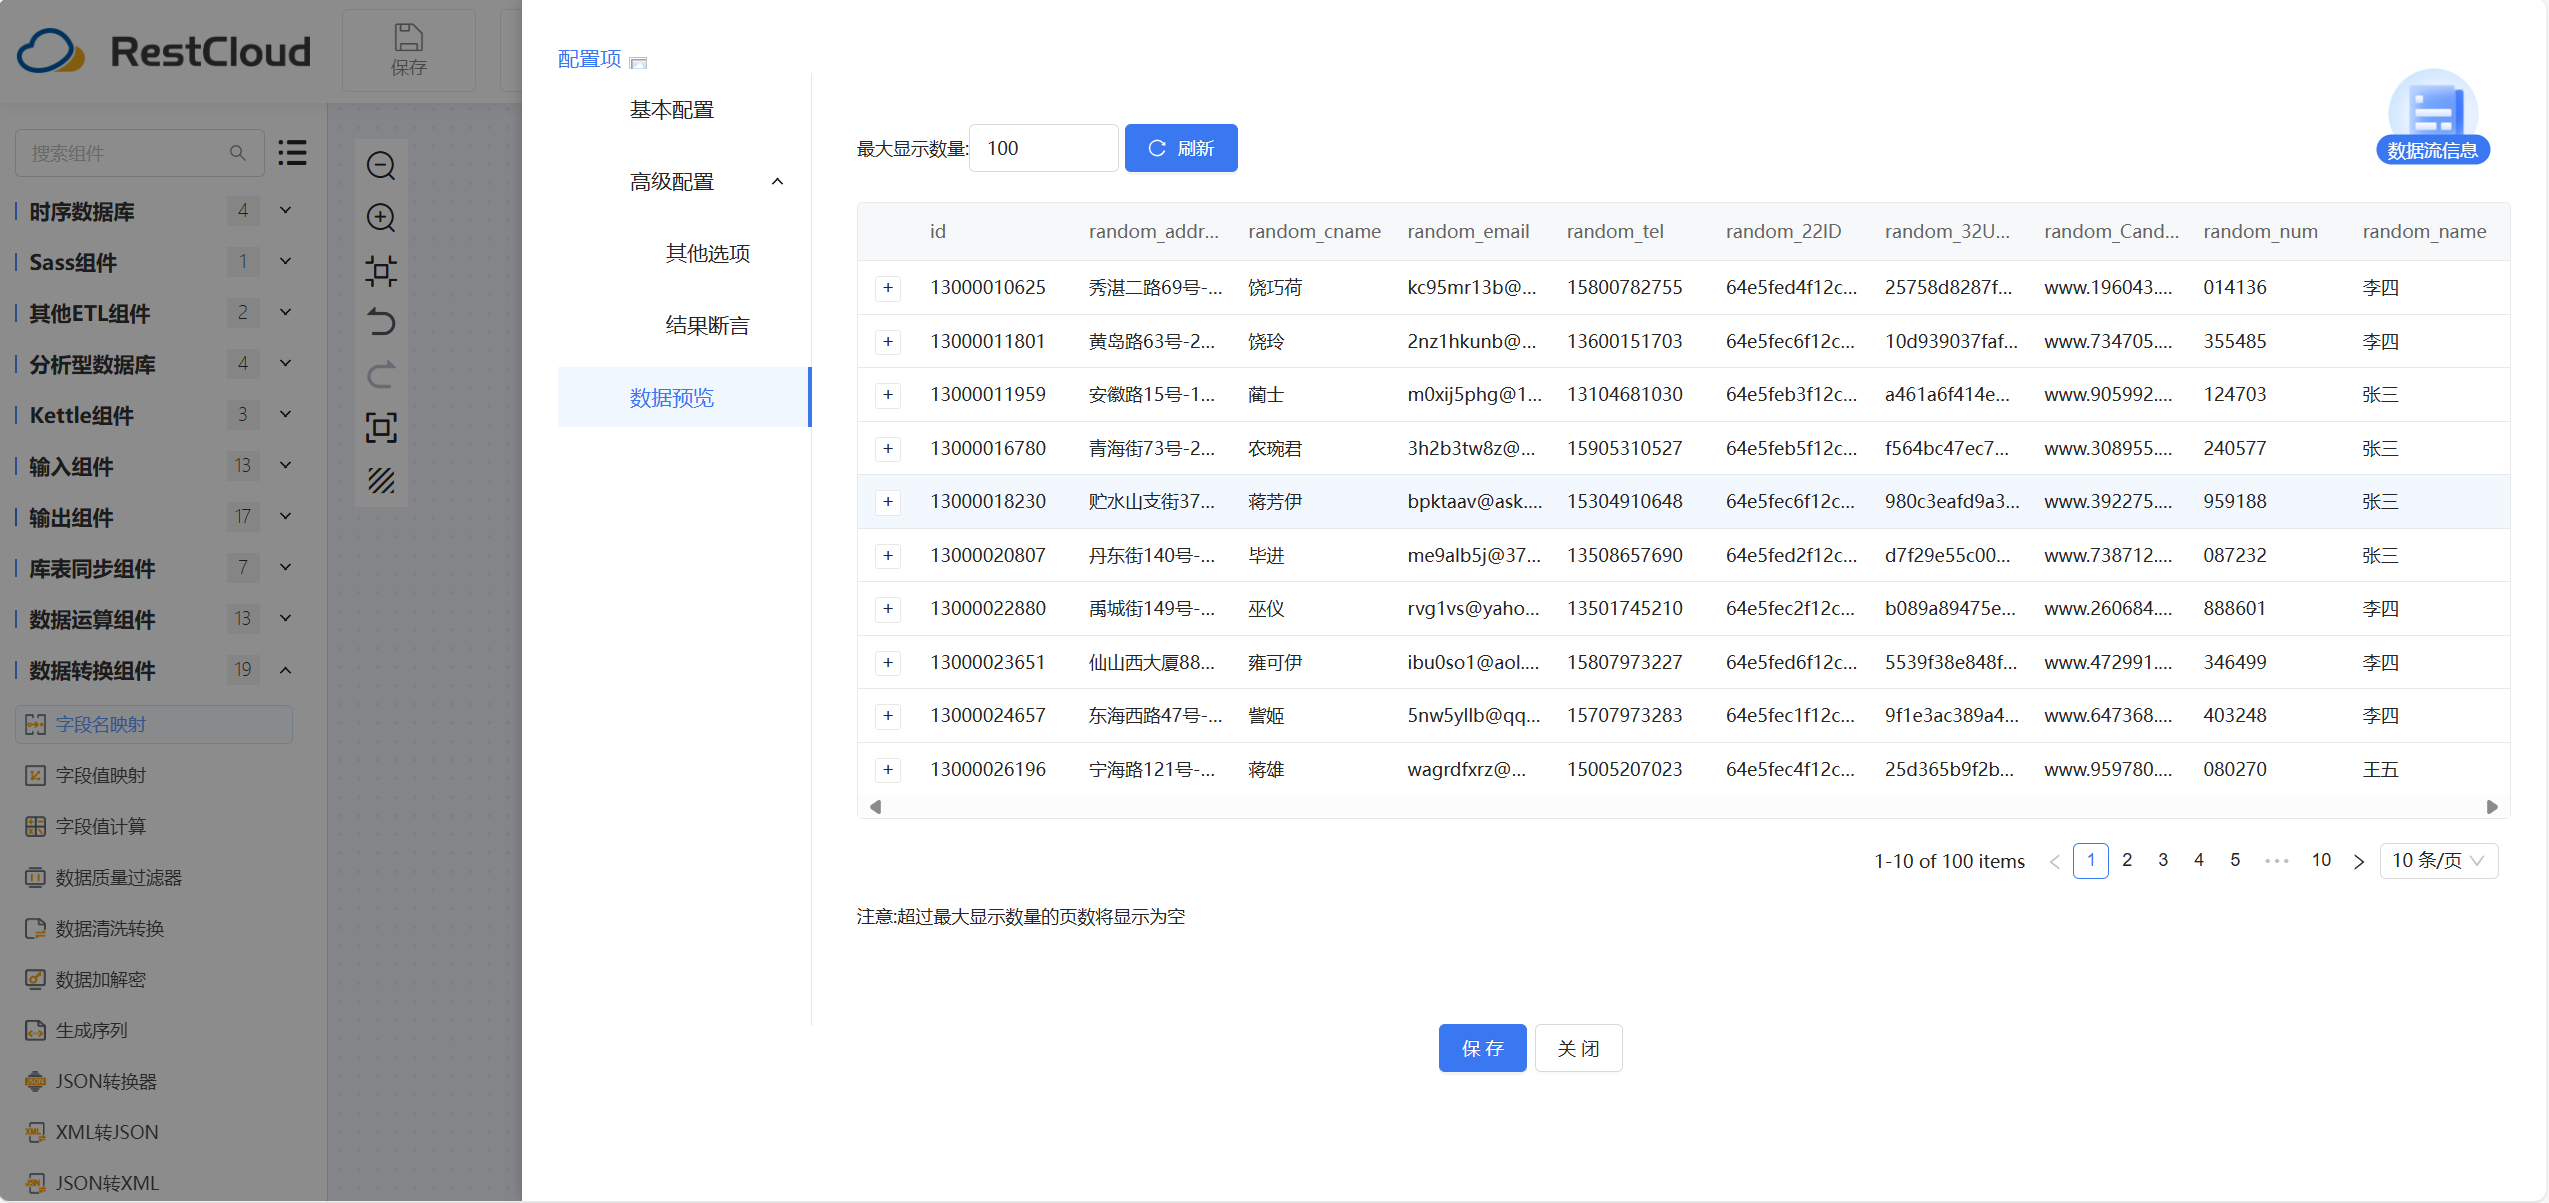
Task: Click the 最大显示数量 input field
Action: tap(1043, 148)
